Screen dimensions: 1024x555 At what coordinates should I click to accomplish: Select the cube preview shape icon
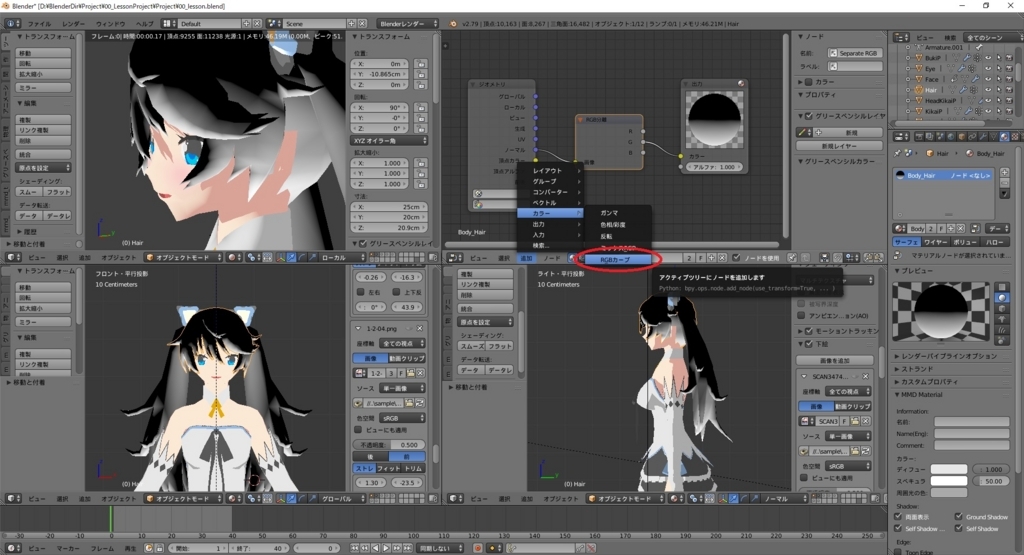1002,308
